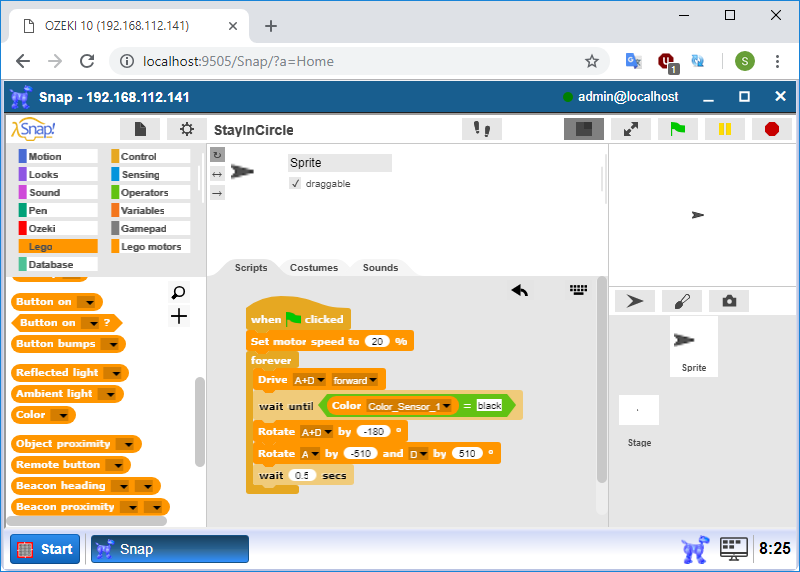This screenshot has width=800, height=572.
Task: Click the wait 0.5 secs value field
Action: point(302,476)
